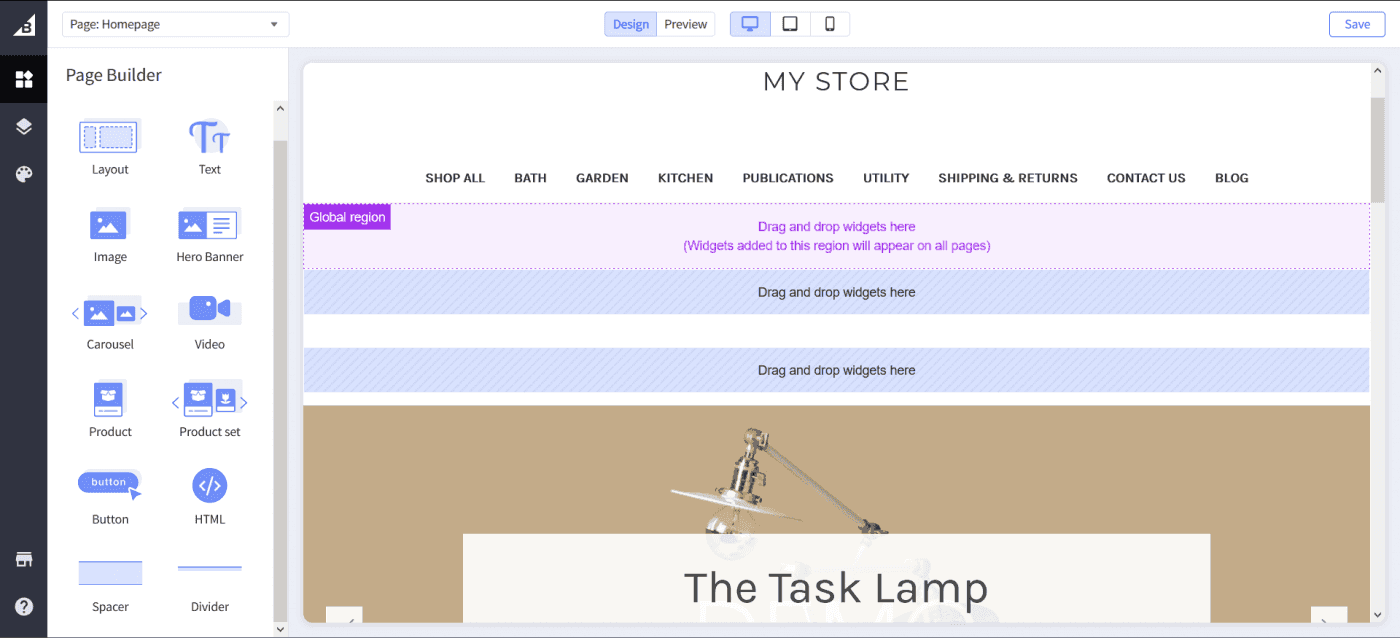1400x638 pixels.
Task: Click the store preview vertical scrollbar
Action: [x=1377, y=150]
